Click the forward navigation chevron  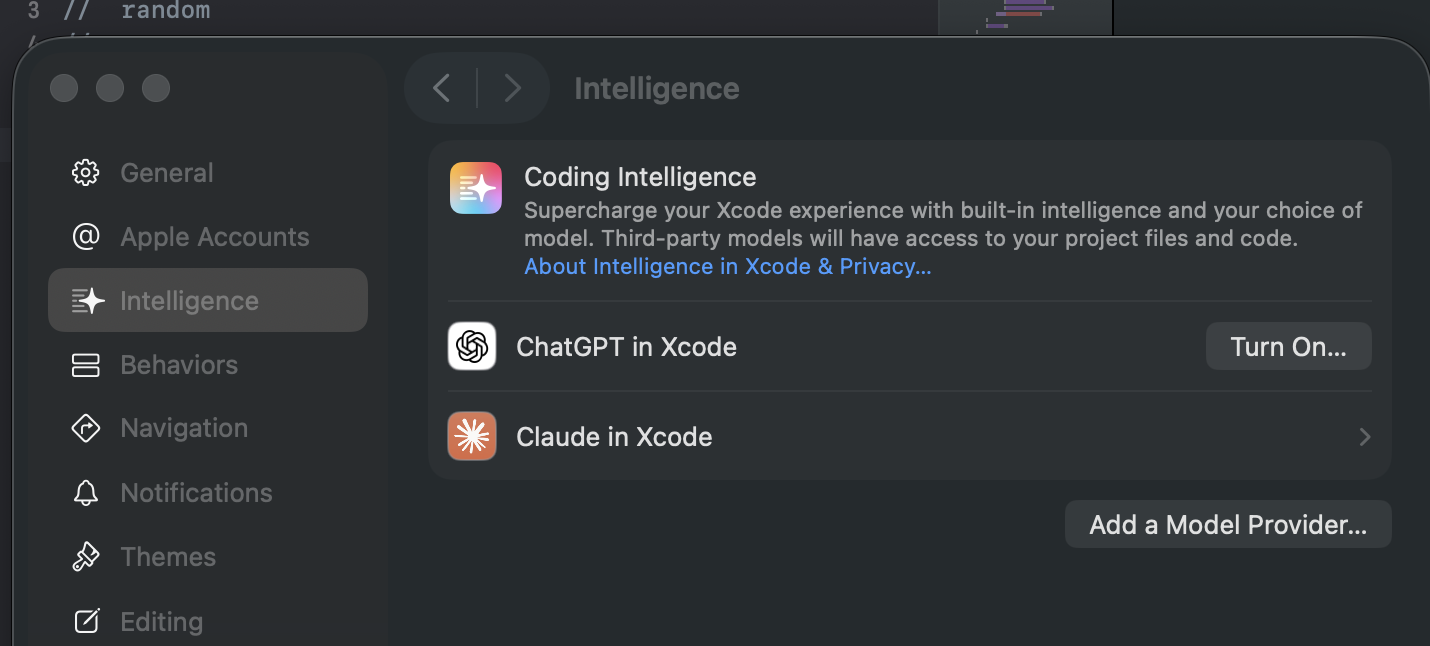(x=512, y=88)
